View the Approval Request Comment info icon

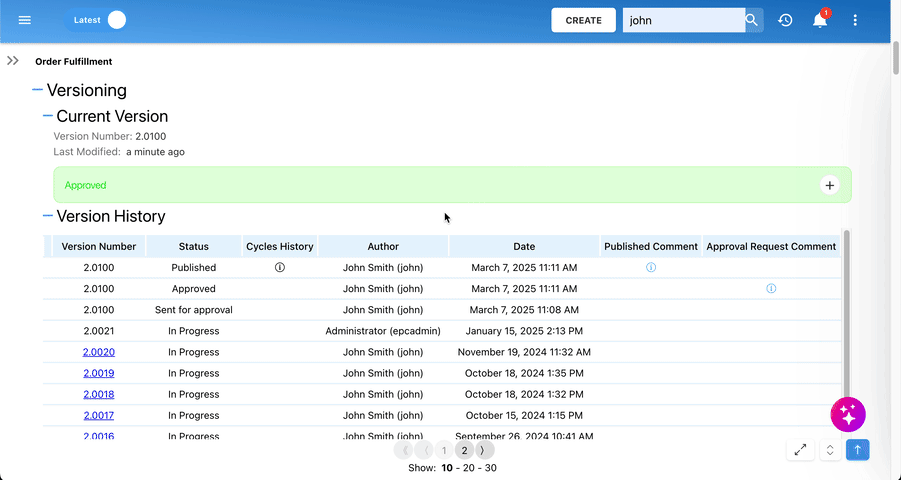[771, 289]
